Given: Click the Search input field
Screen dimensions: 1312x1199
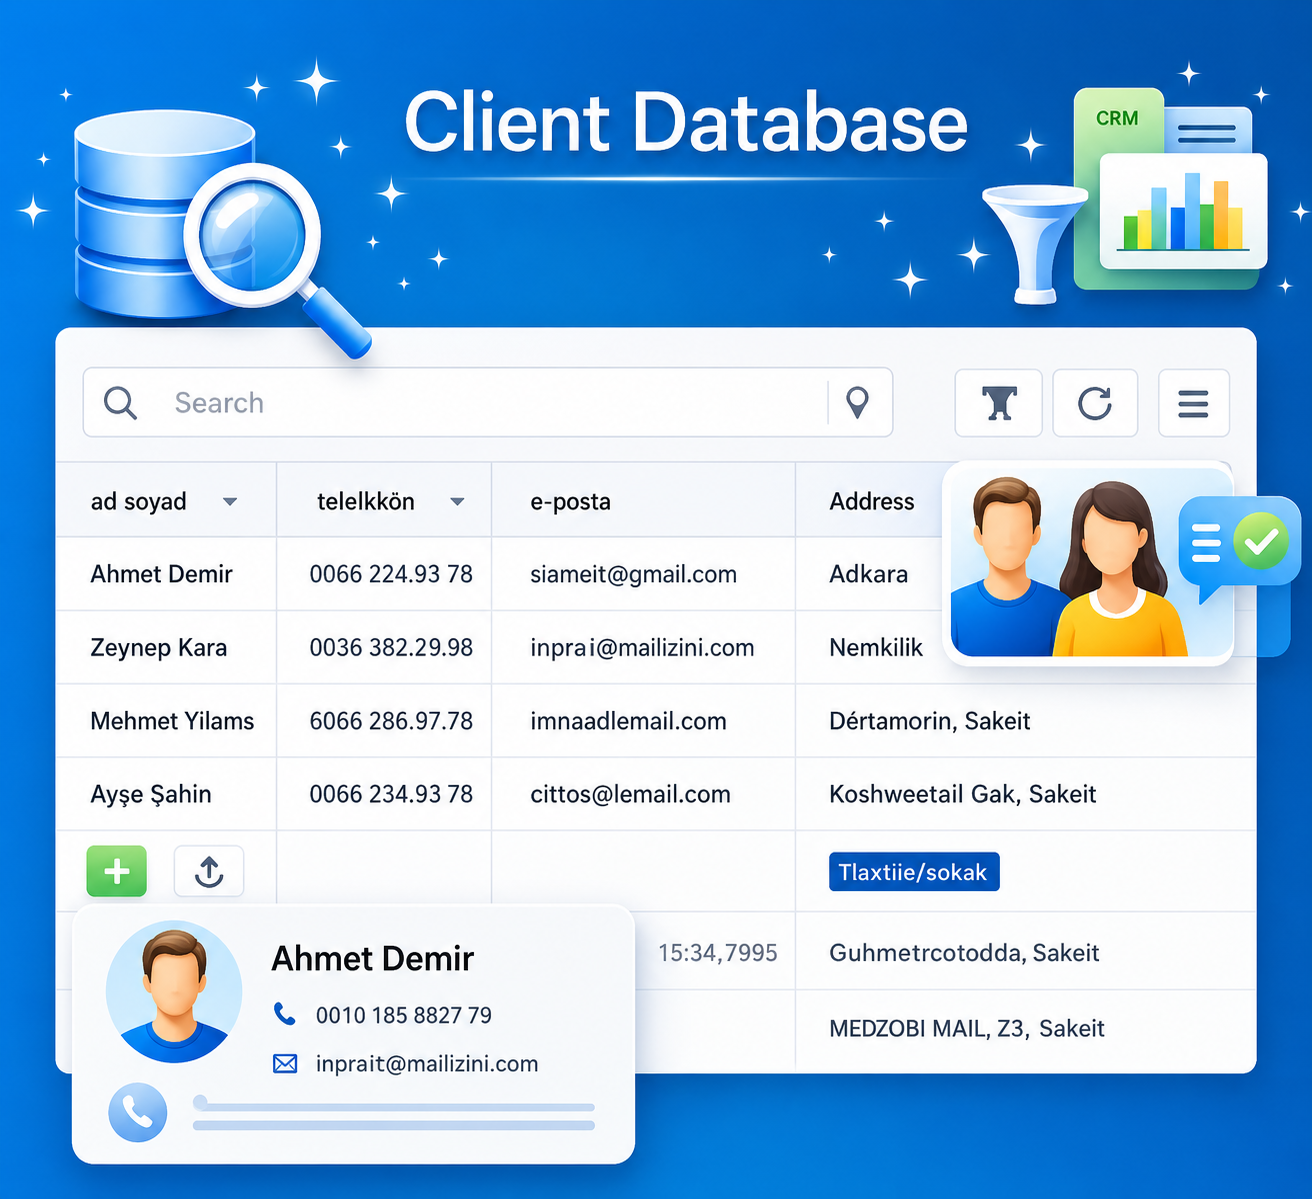Looking at the screenshot, I should click(488, 403).
